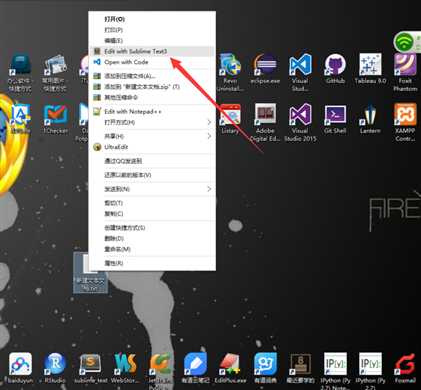Viewport: 421px width, 390px height.
Task: Select the highlighted 新建文本文档.txt file
Action: click(x=90, y=273)
